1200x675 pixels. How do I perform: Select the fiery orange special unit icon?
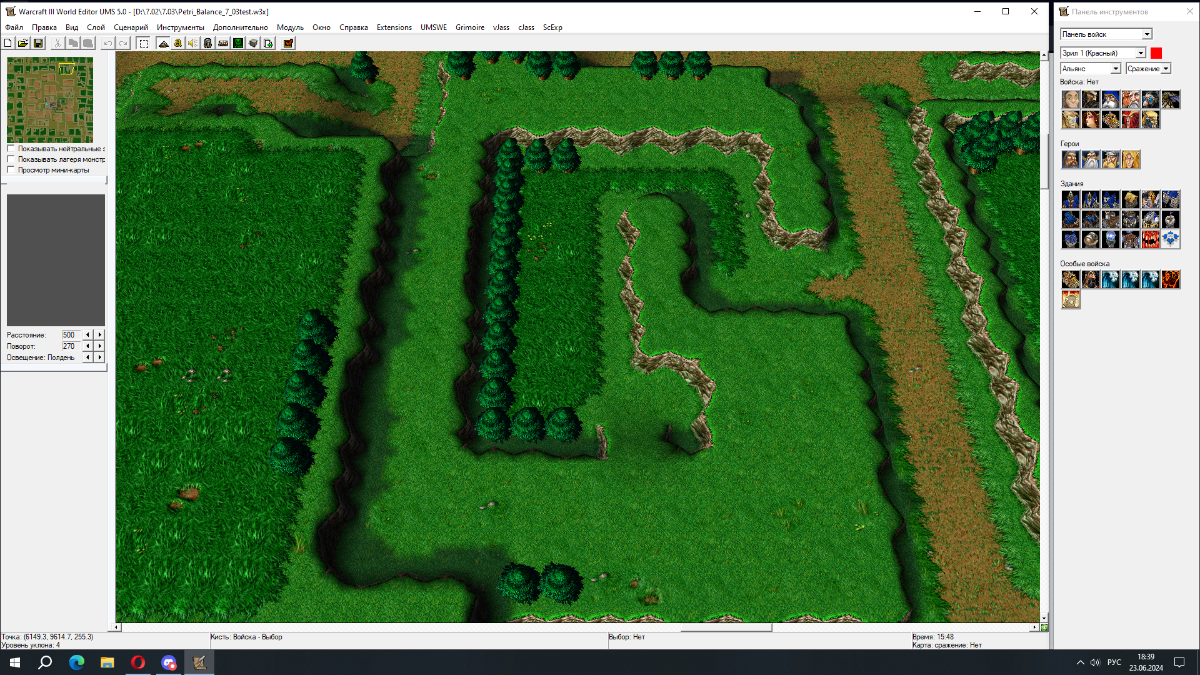point(1171,278)
